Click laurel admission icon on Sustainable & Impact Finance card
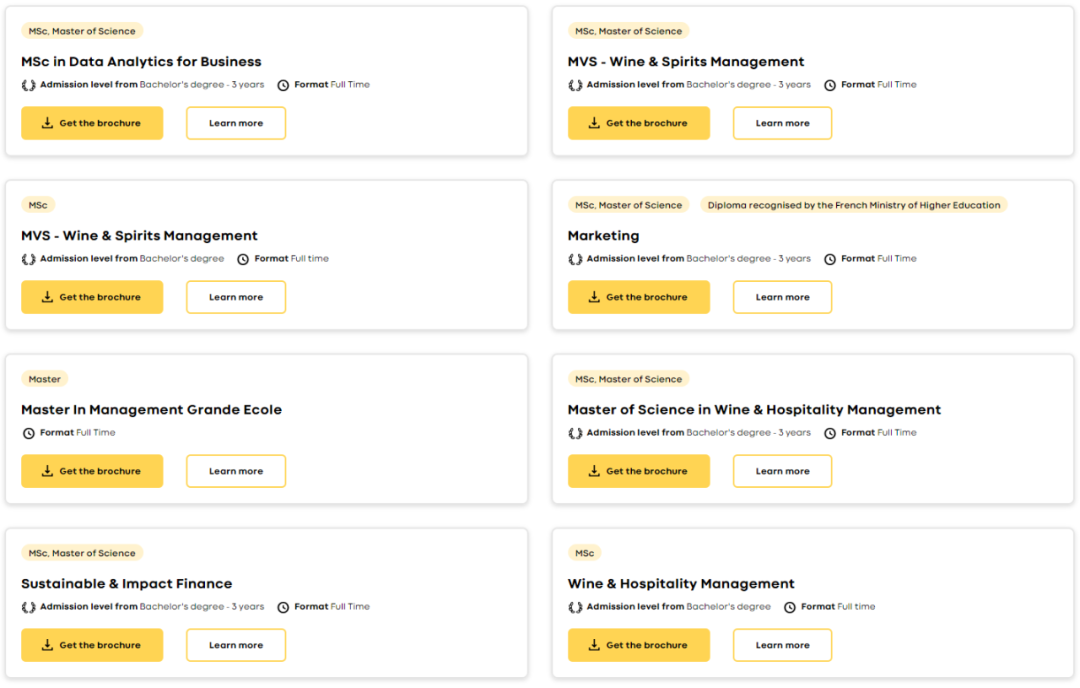1080x688 pixels. point(29,607)
